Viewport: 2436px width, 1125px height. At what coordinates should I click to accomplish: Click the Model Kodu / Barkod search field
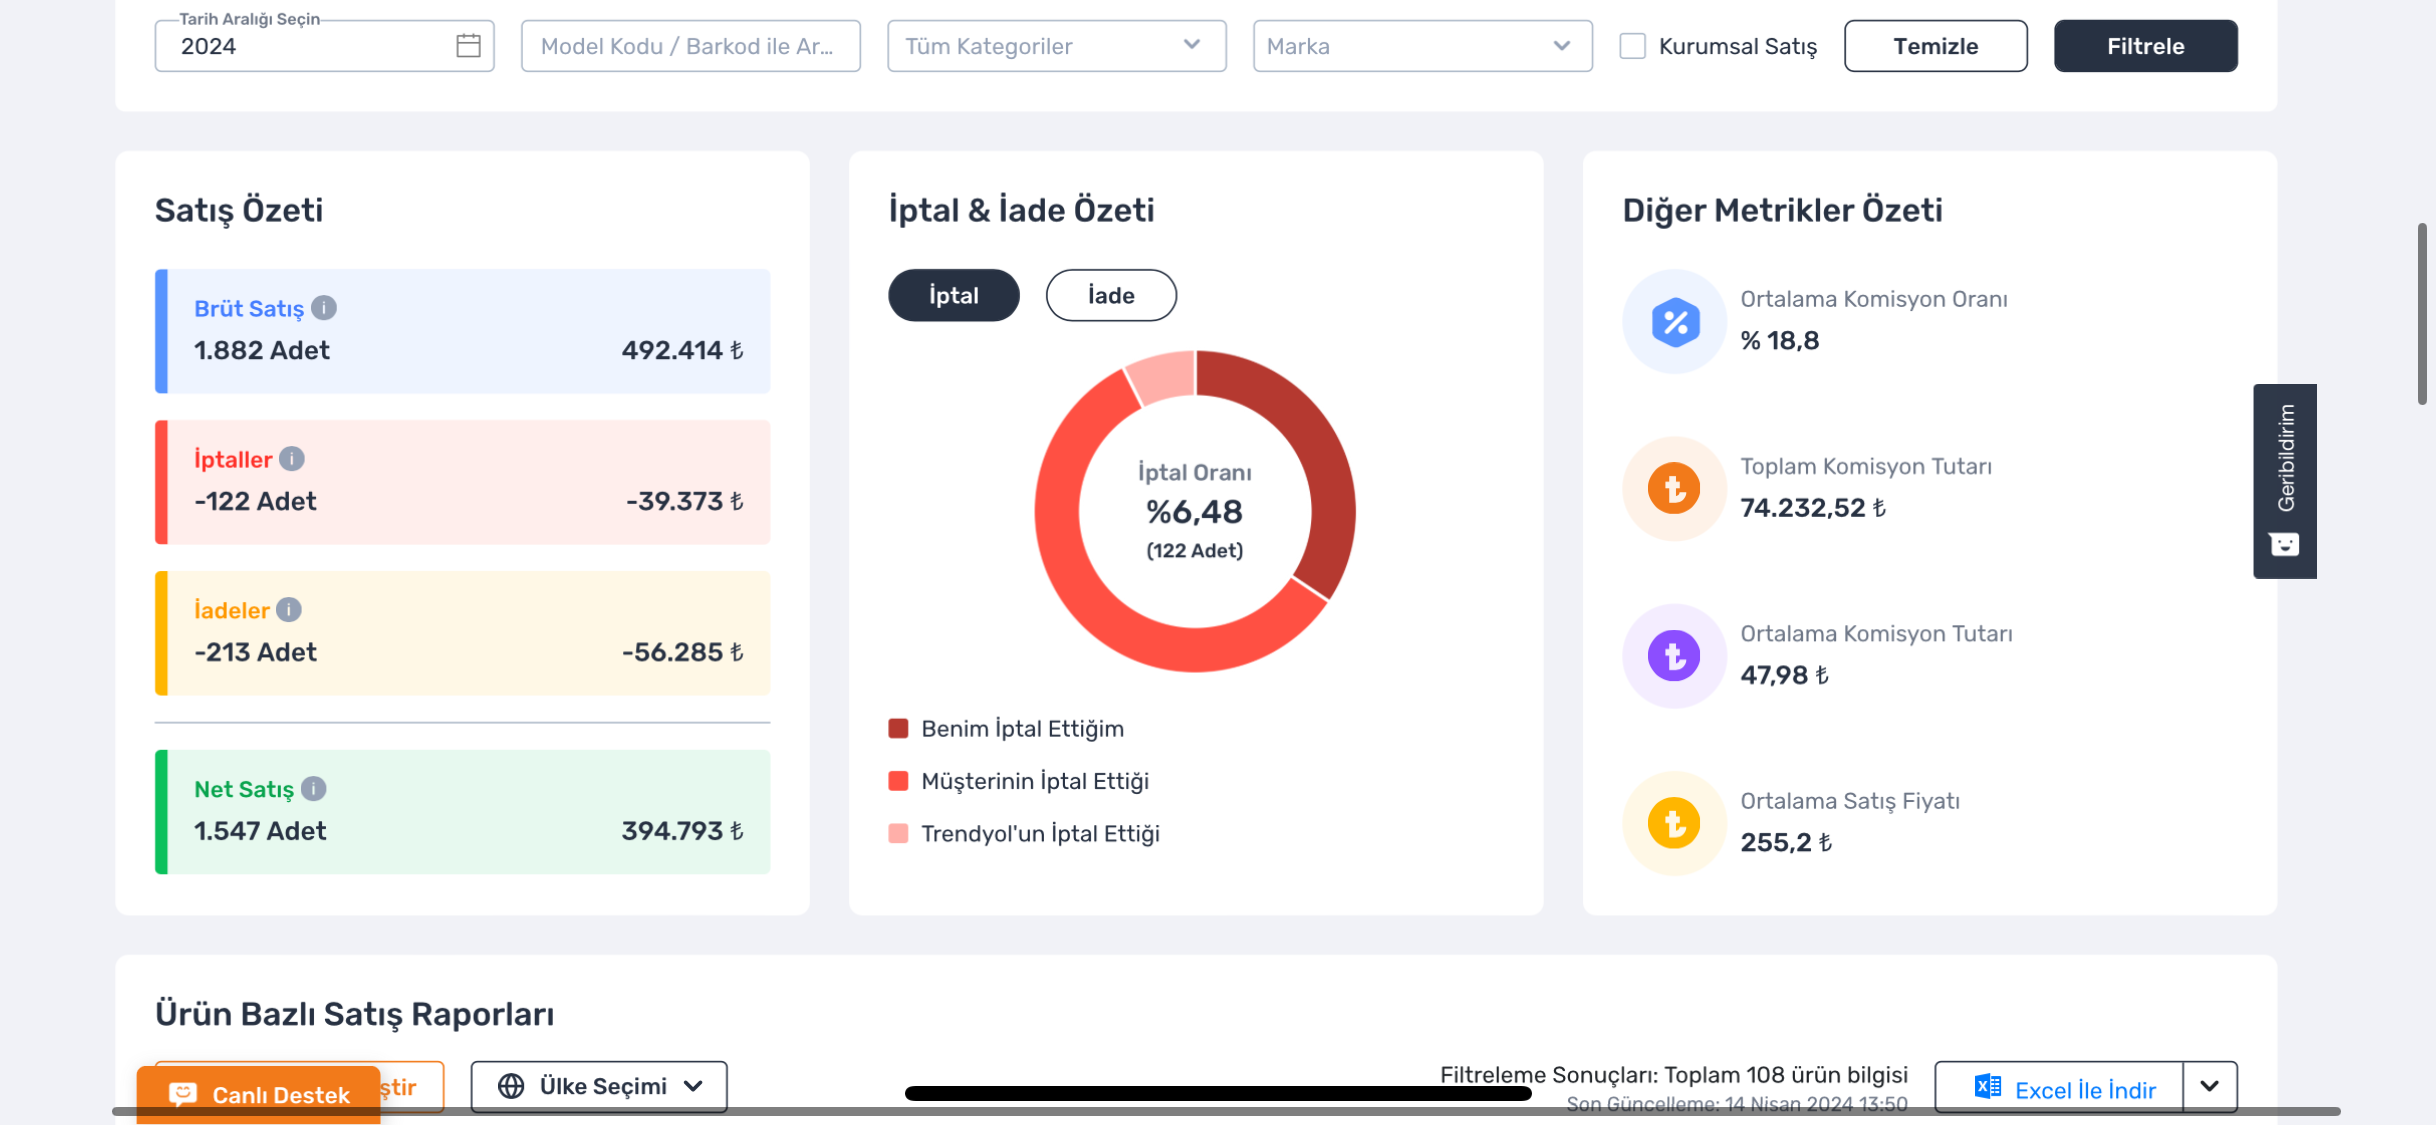[x=691, y=46]
